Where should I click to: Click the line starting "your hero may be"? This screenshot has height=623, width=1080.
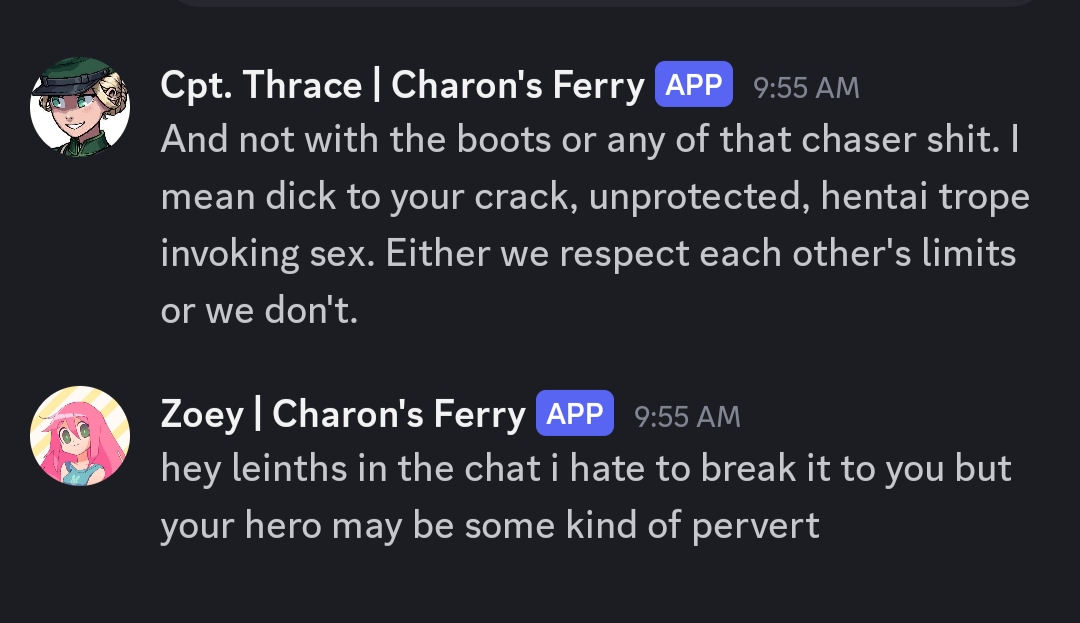489,524
